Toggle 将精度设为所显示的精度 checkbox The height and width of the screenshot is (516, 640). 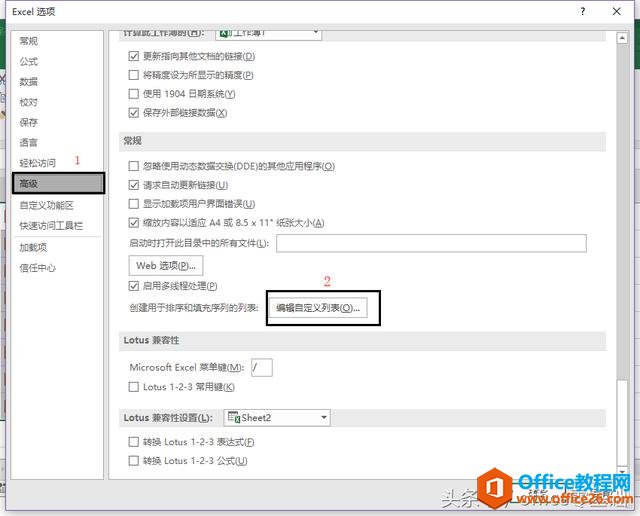coord(133,75)
